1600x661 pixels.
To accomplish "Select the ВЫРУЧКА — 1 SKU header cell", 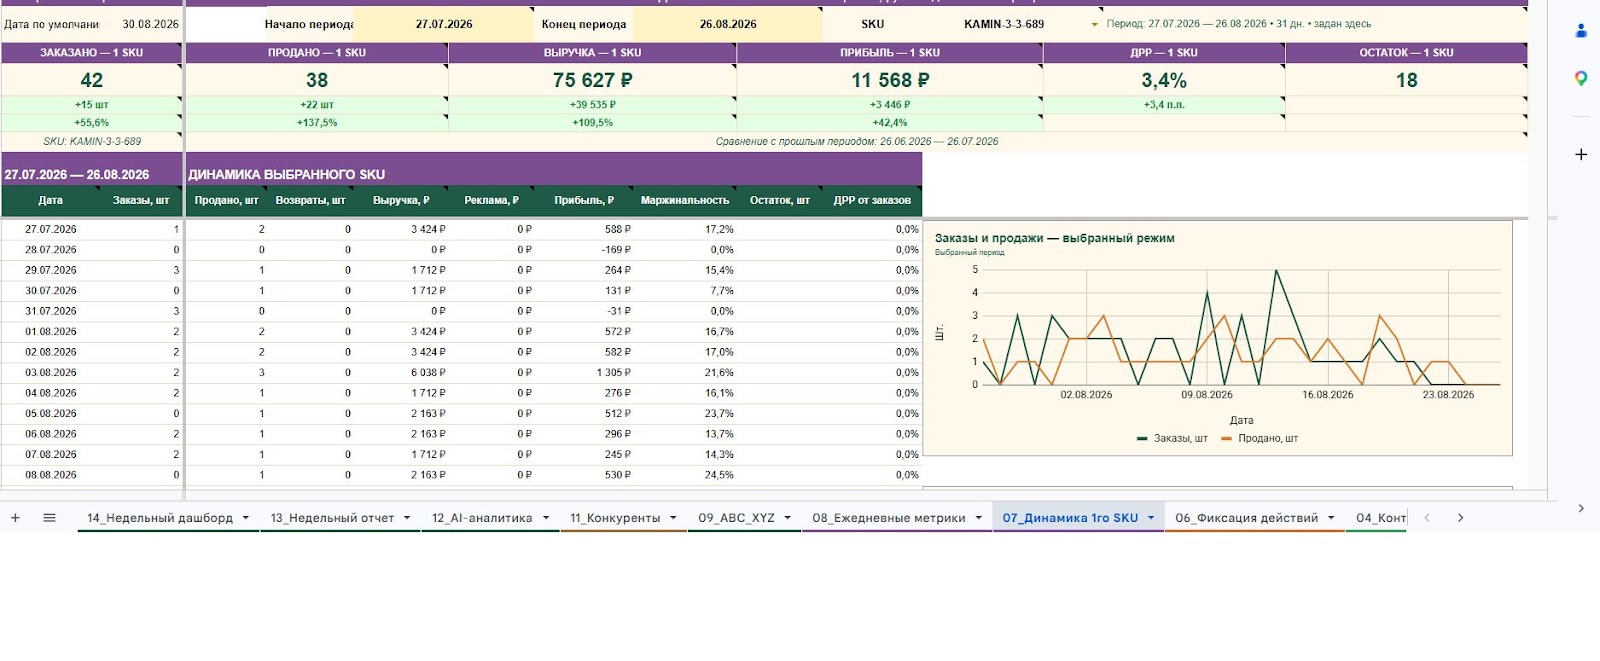I will coord(592,52).
